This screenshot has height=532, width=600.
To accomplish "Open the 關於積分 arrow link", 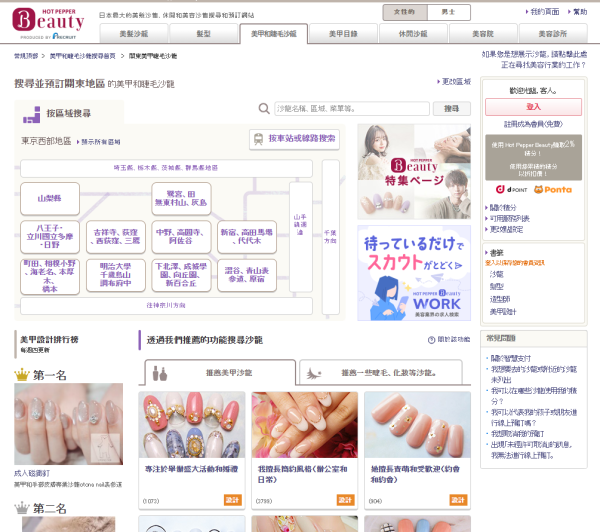I will pyautogui.click(x=501, y=207).
